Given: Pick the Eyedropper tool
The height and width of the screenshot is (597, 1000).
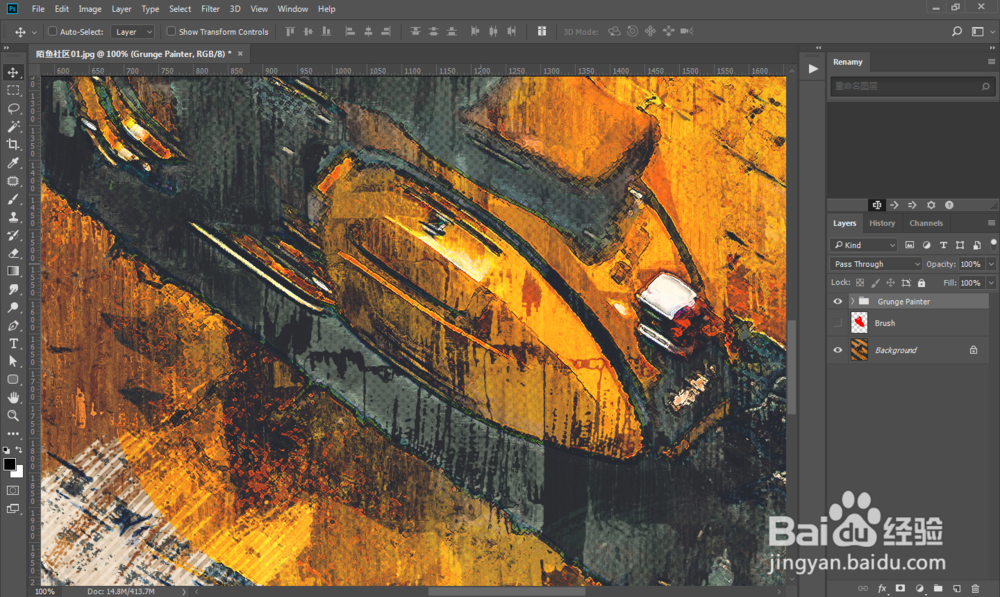Looking at the screenshot, I should click(14, 163).
